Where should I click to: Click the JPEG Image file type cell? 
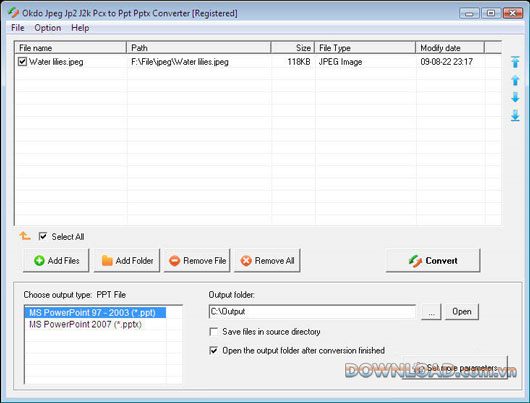340,62
